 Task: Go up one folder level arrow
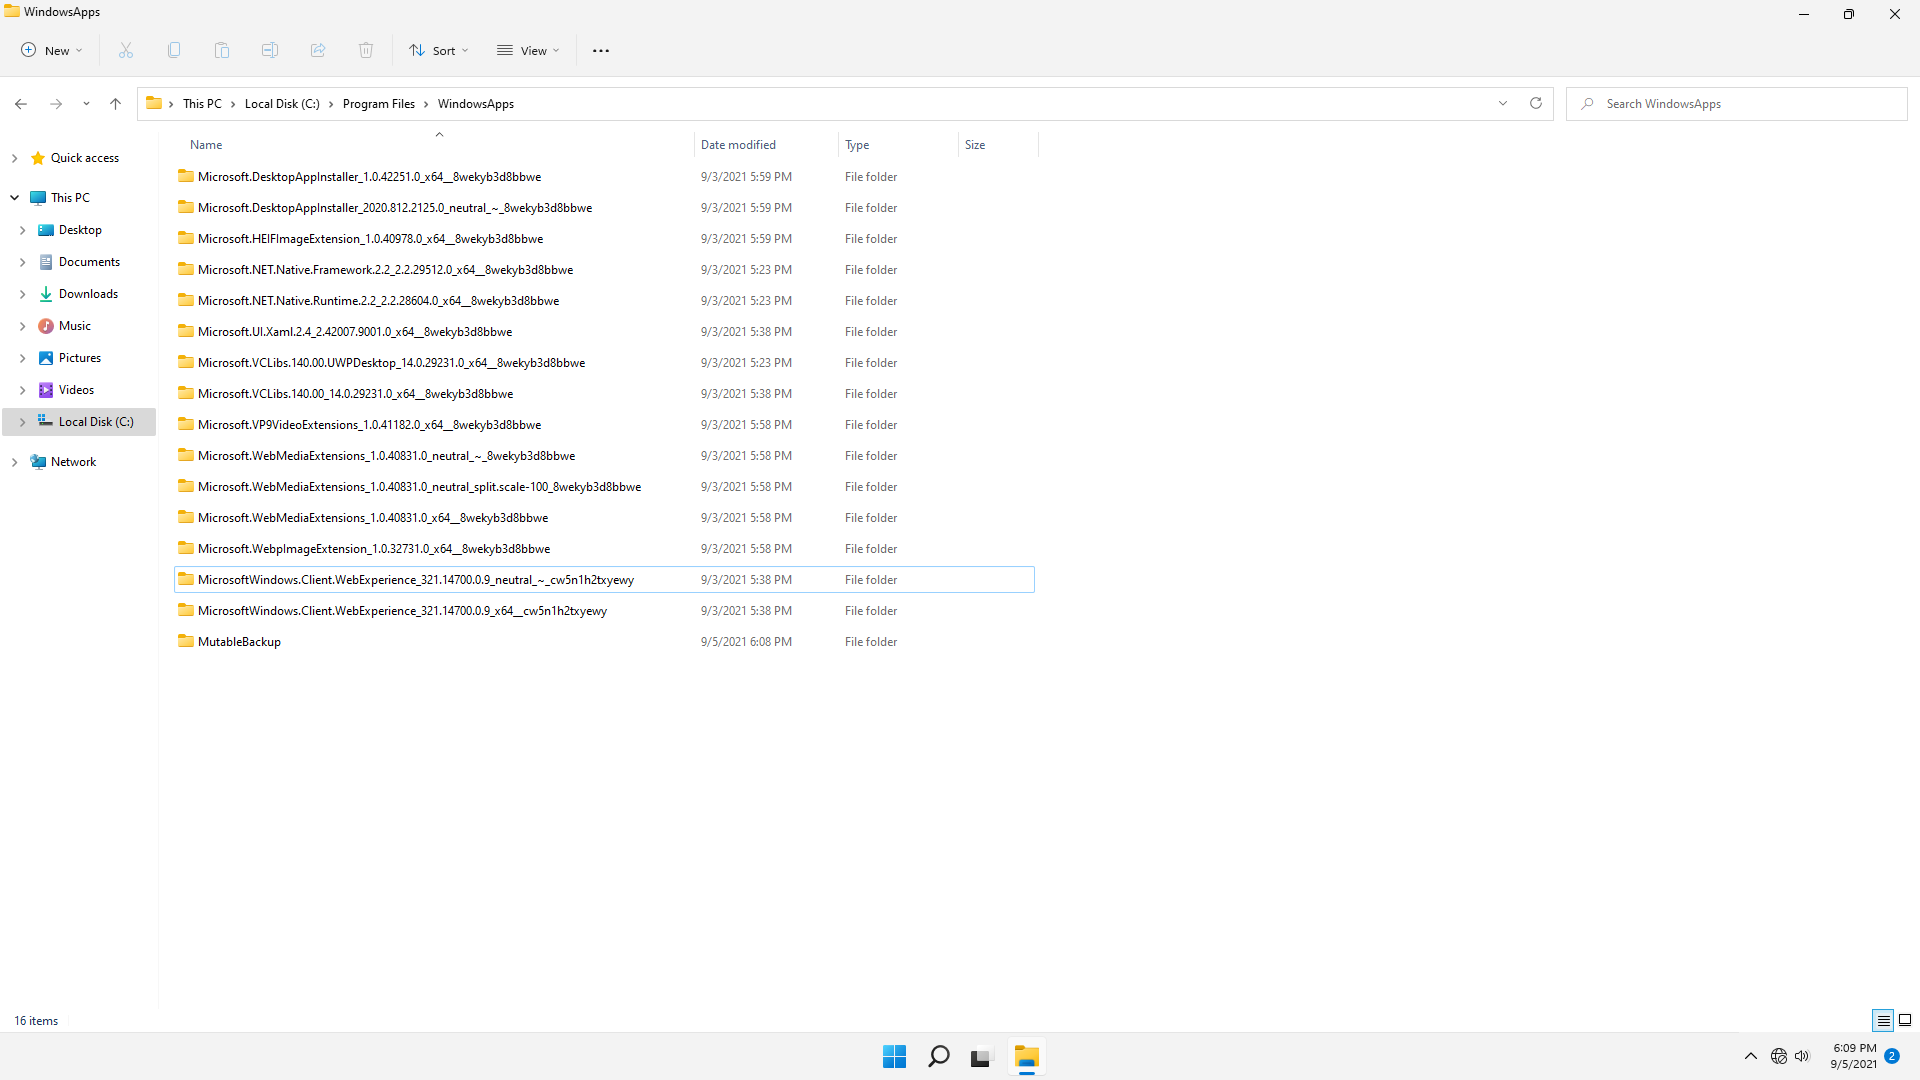pyautogui.click(x=116, y=104)
